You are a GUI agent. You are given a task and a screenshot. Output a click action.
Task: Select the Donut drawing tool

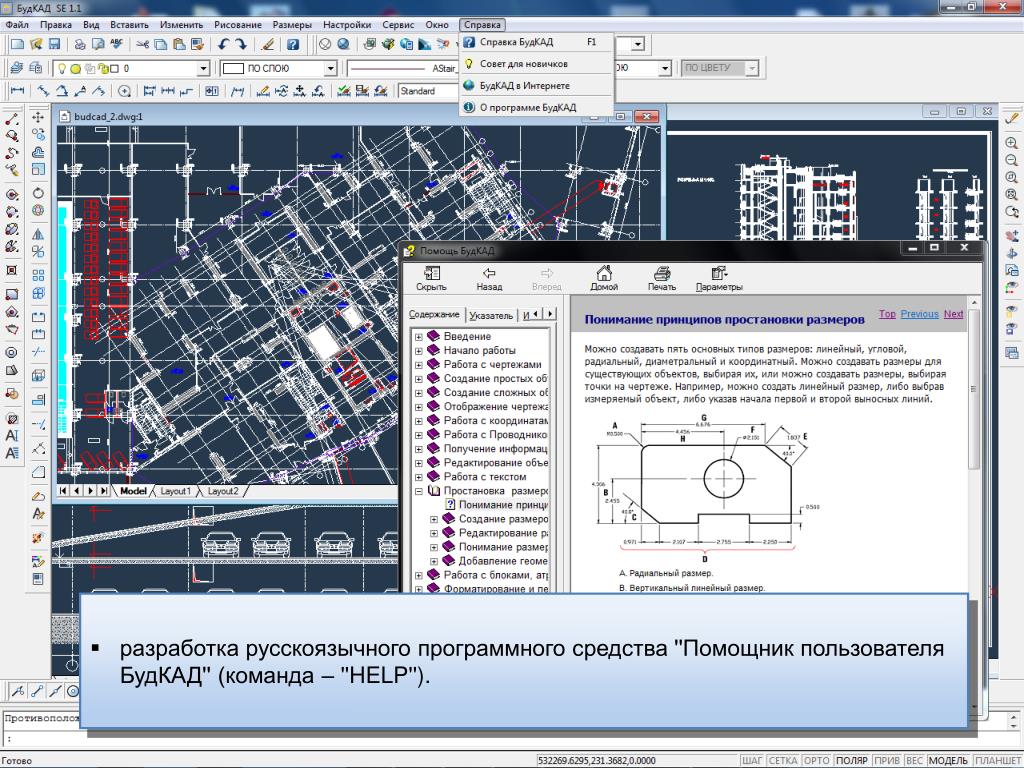(12, 353)
